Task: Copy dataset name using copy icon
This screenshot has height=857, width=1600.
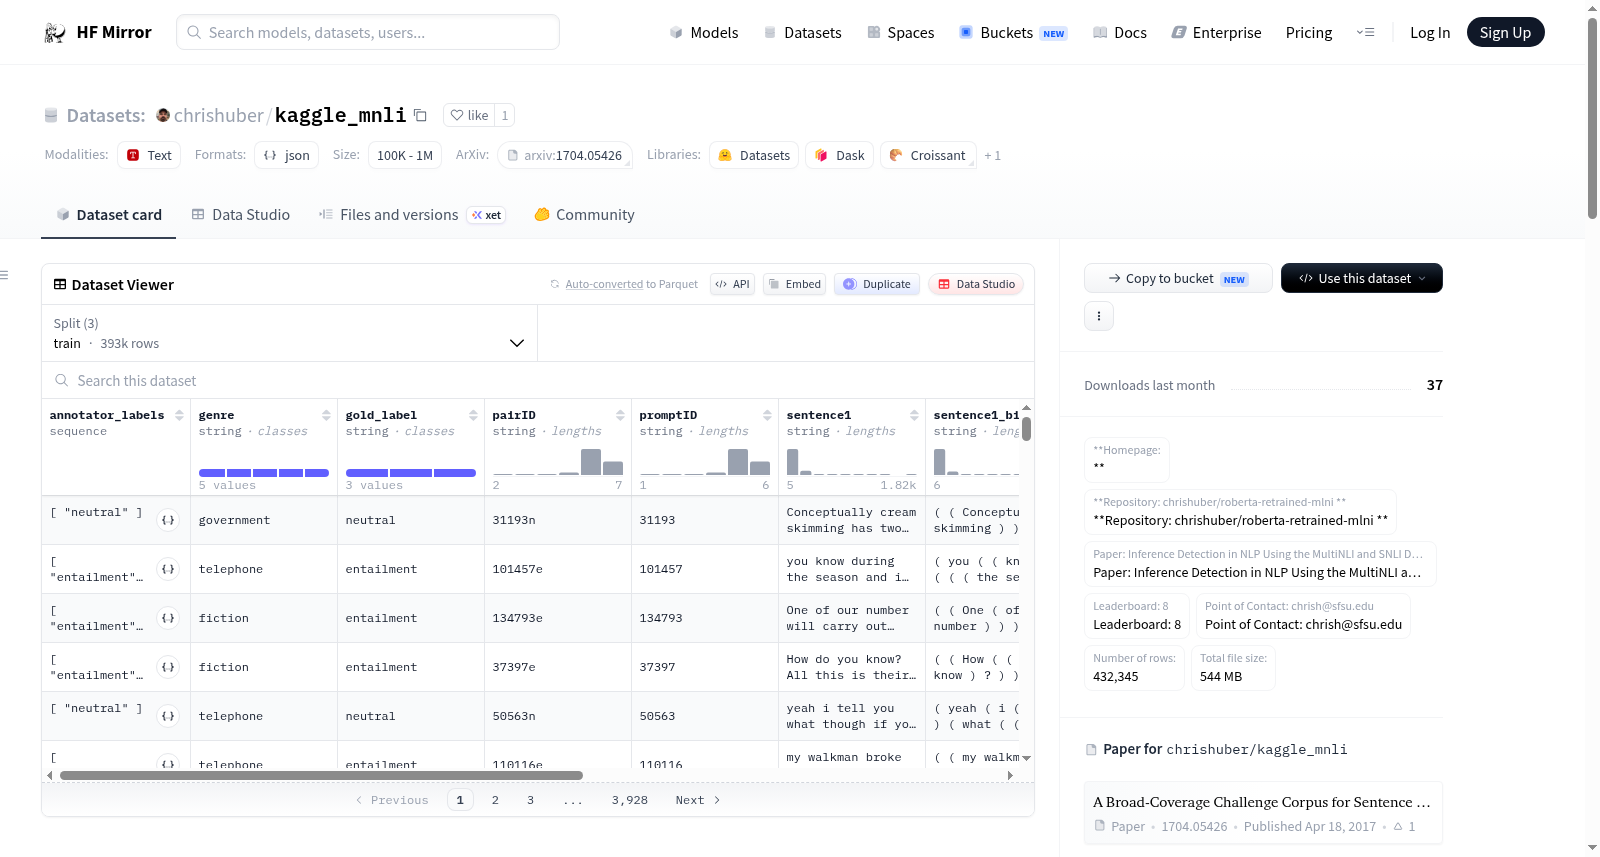Action: tap(421, 115)
